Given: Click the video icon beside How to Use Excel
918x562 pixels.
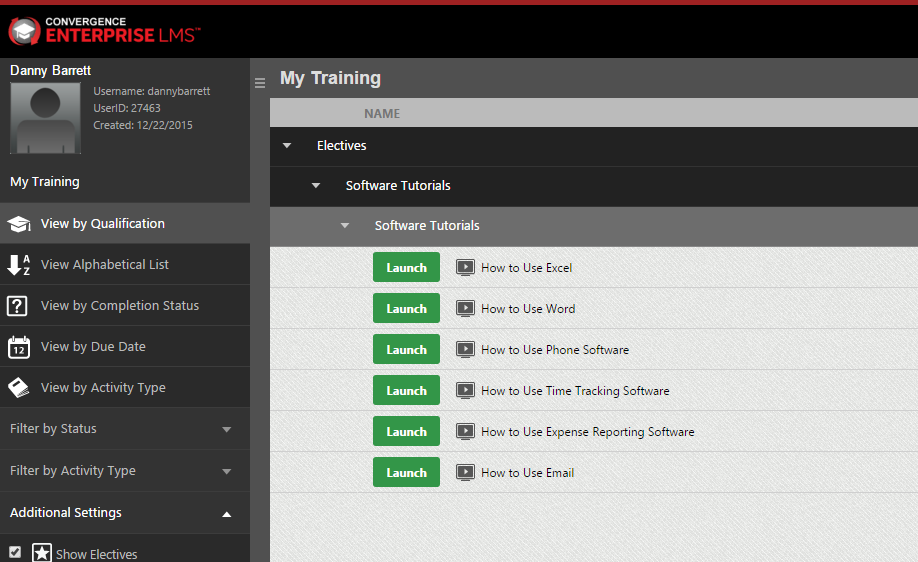Looking at the screenshot, I should click(x=465, y=268).
